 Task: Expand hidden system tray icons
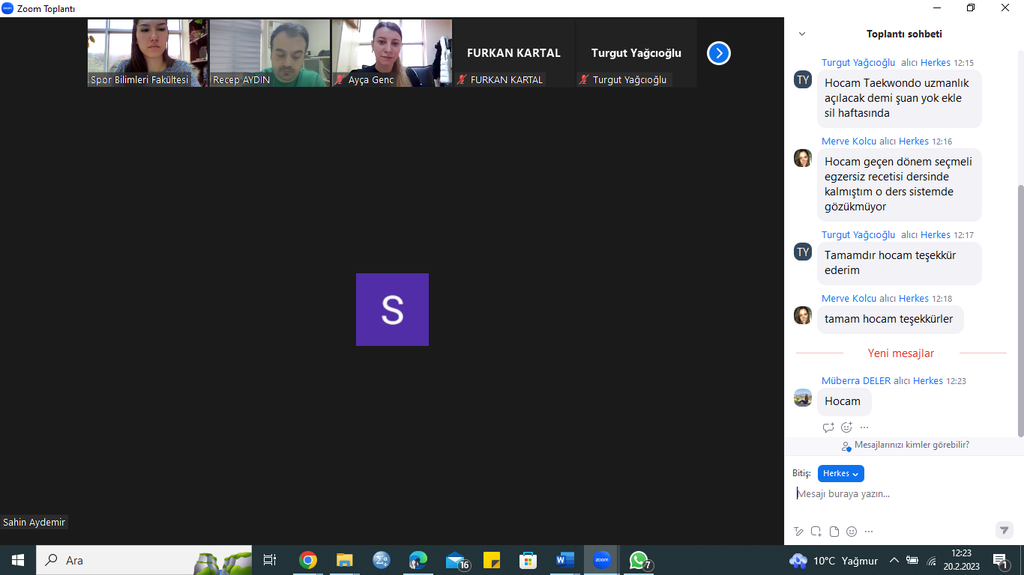click(x=894, y=560)
